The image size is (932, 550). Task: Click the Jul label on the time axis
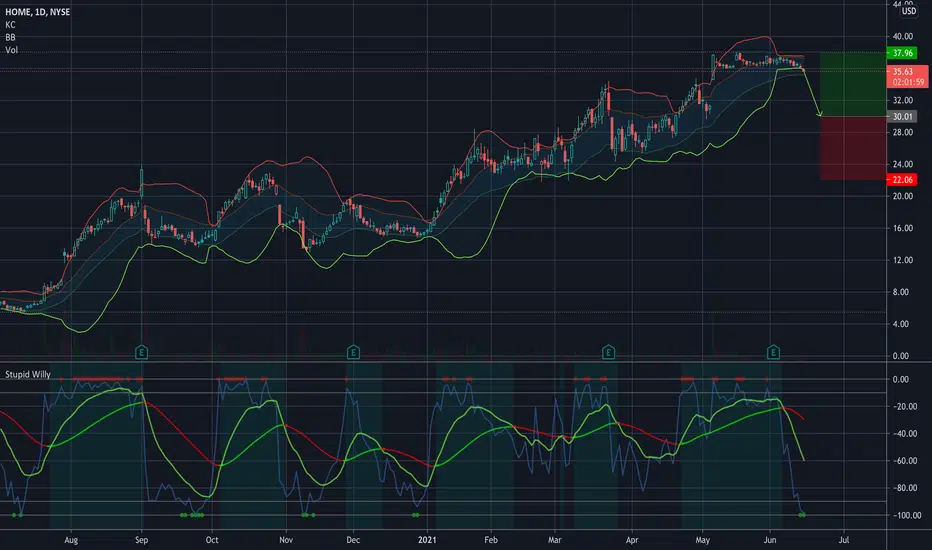coord(843,540)
